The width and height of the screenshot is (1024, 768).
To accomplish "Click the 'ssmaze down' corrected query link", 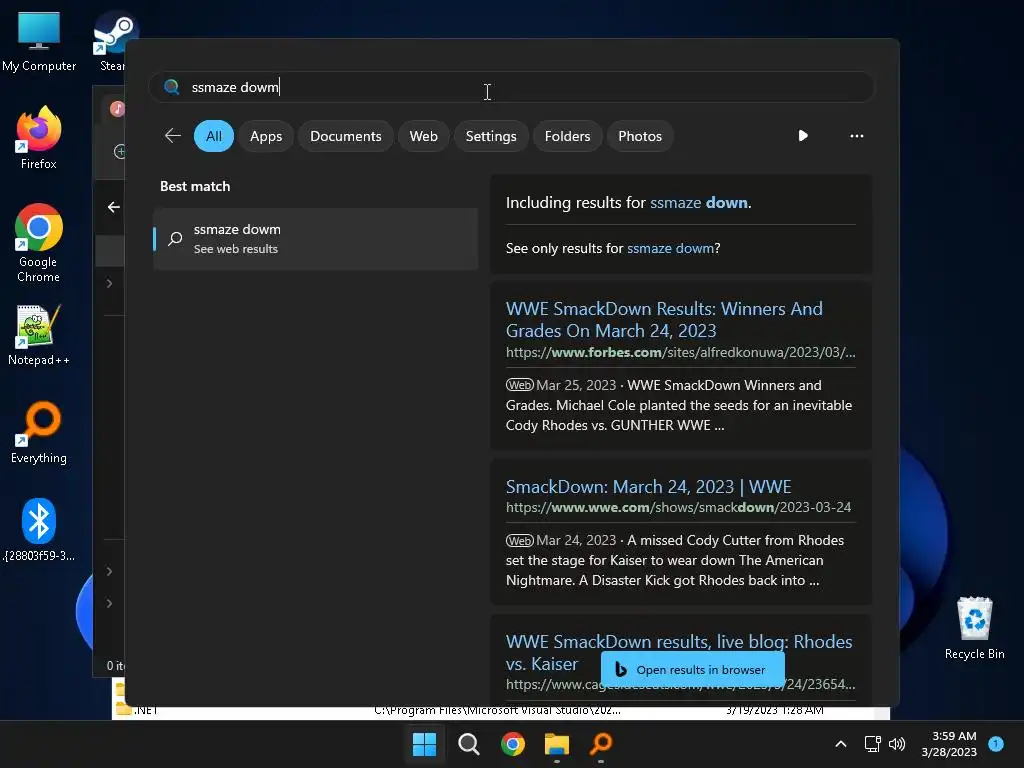I will (x=699, y=202).
